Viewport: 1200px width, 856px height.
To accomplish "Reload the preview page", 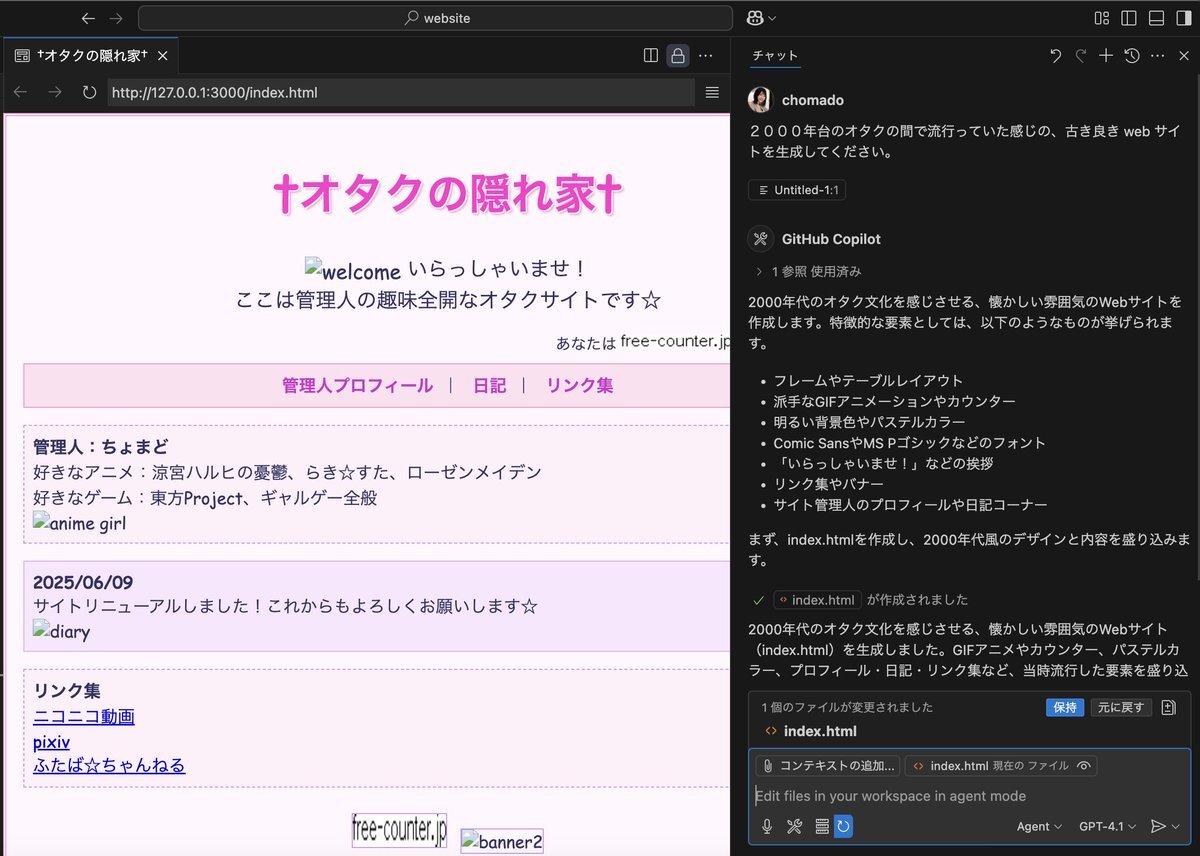I will tap(89, 92).
